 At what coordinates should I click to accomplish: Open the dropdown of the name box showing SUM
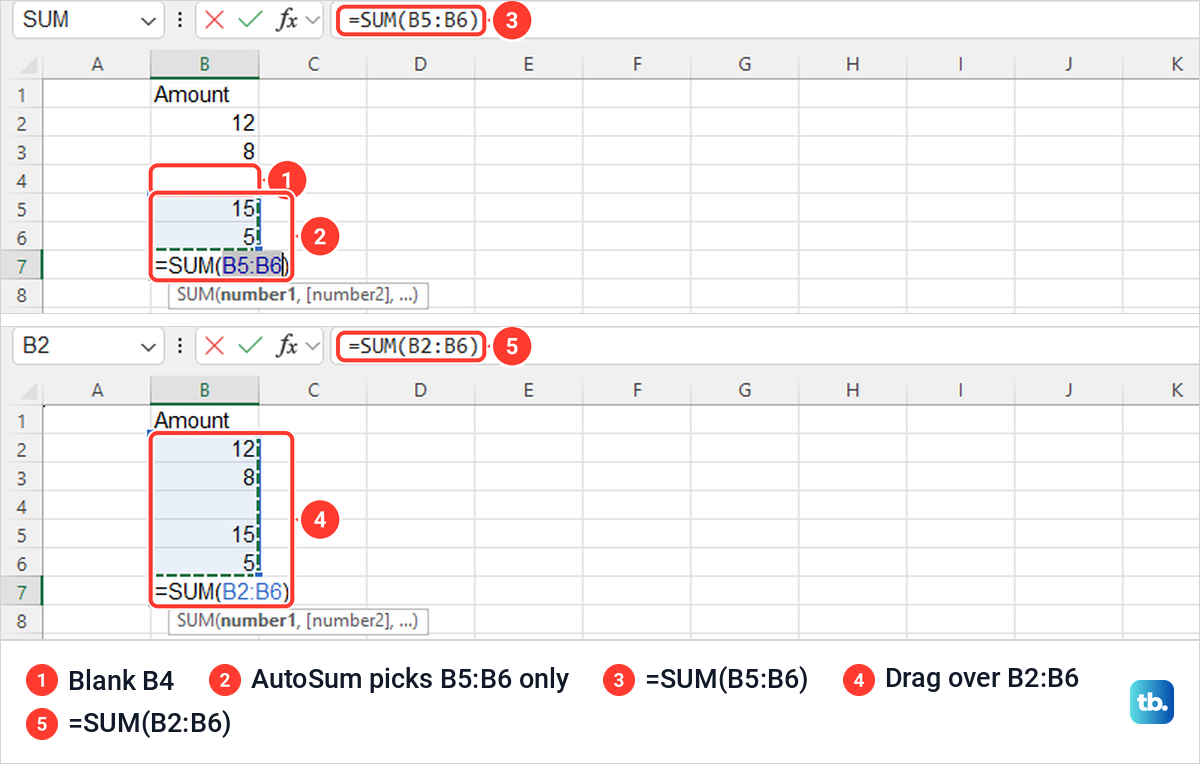[149, 20]
